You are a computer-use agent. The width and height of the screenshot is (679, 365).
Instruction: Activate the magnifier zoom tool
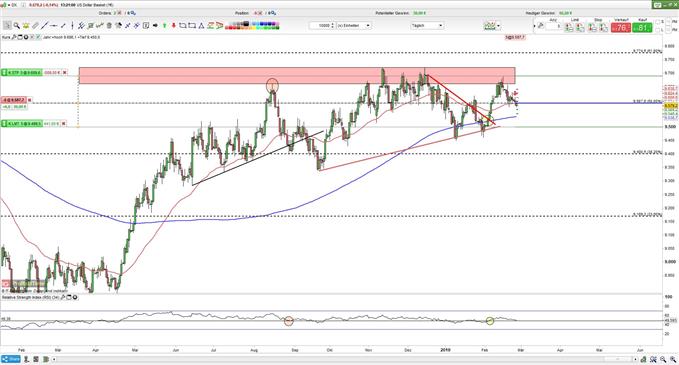coord(17,26)
